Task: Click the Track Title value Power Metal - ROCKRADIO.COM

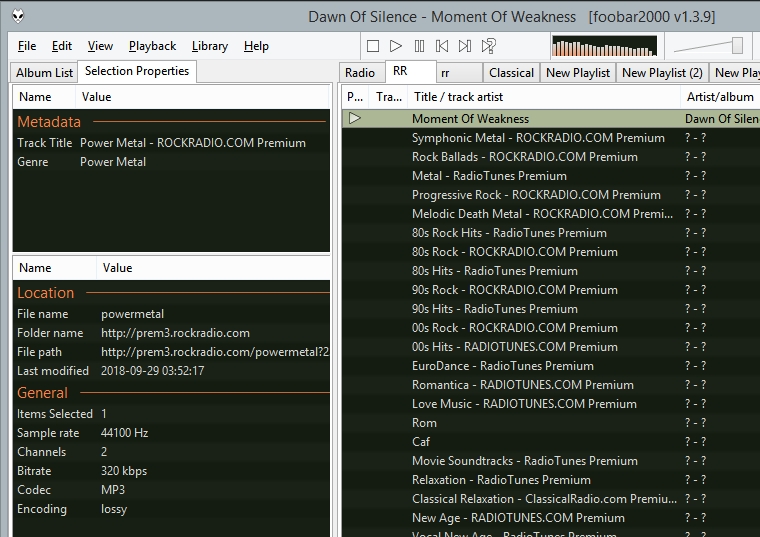Action: pyautogui.click(x=193, y=143)
